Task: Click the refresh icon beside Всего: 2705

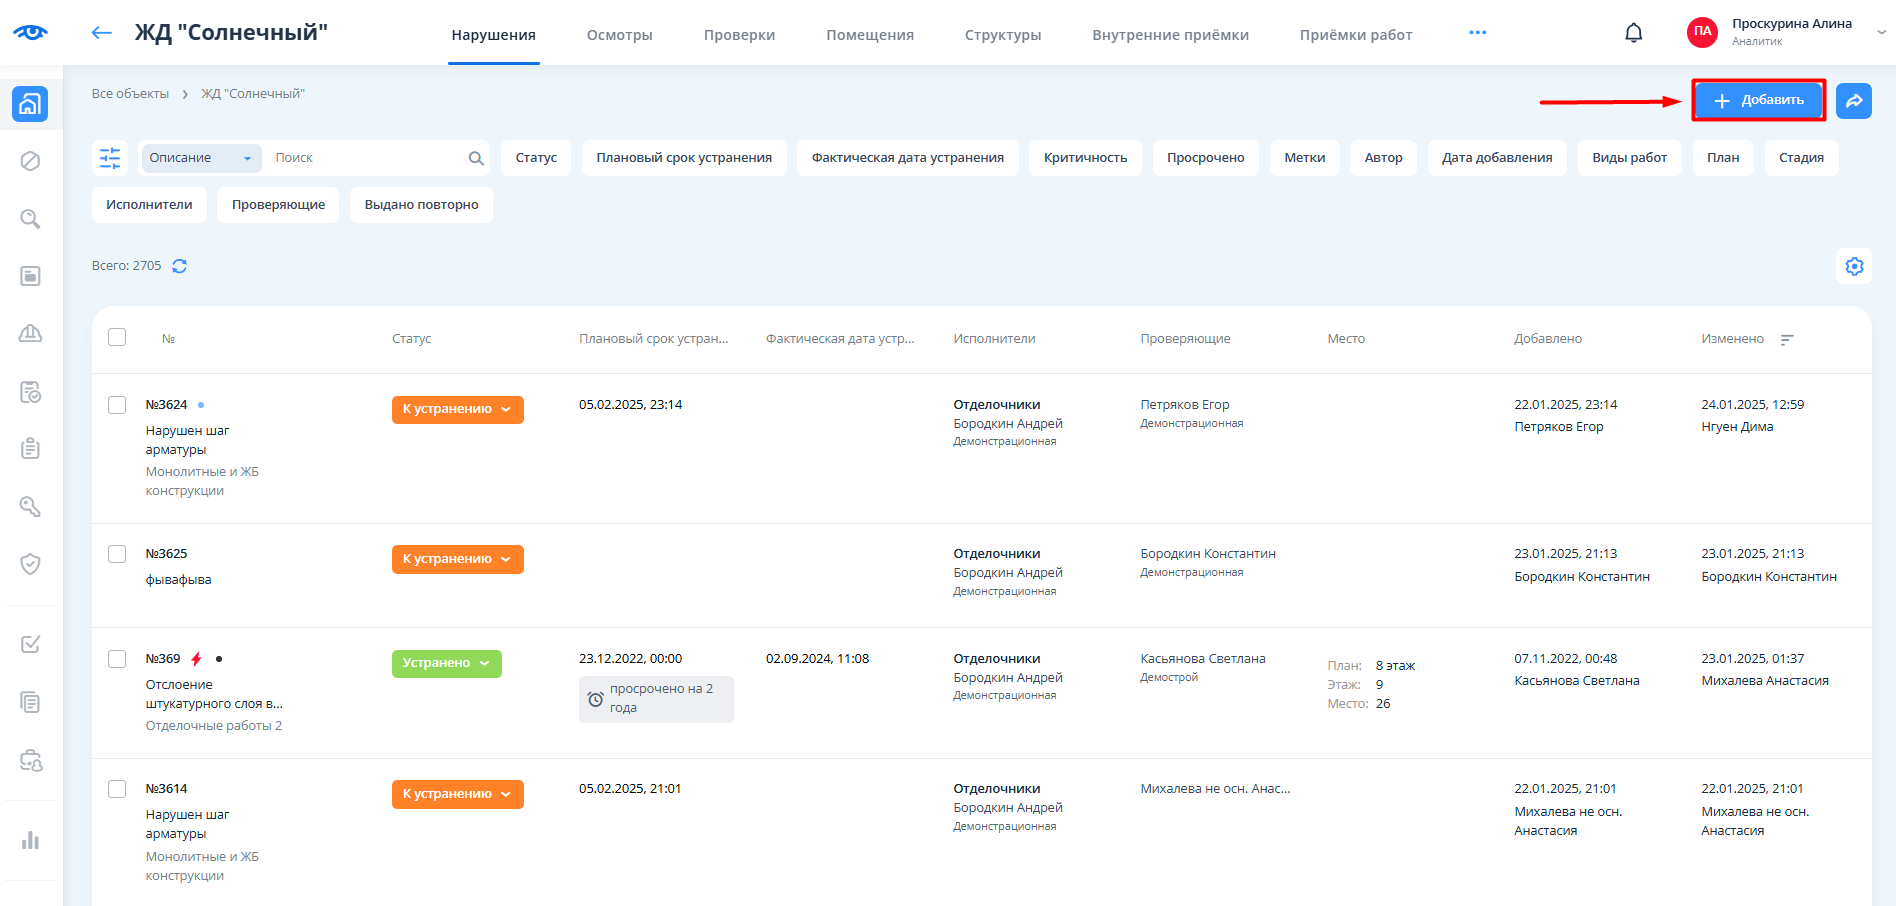Action: point(180,266)
